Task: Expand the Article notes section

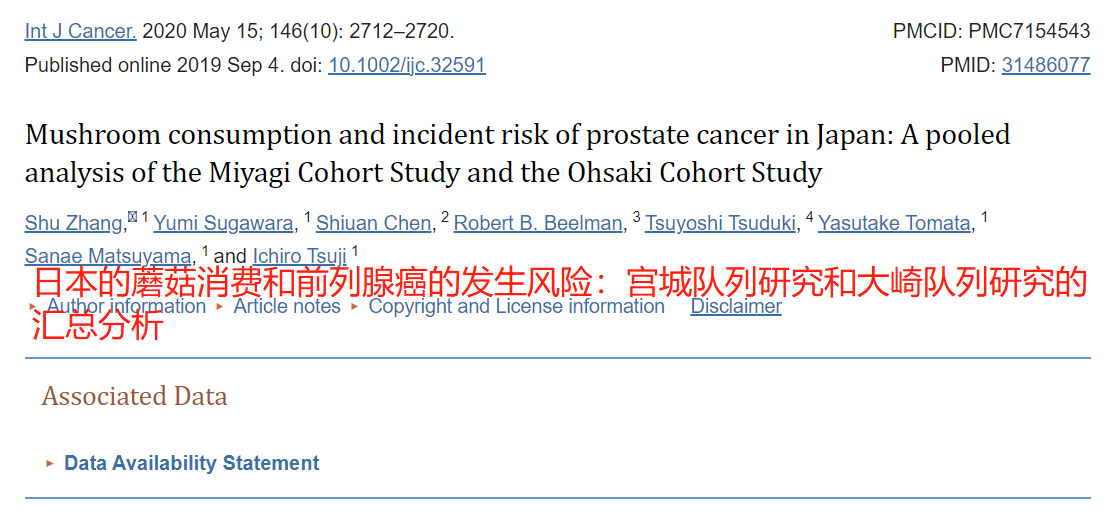Action: coord(287,307)
